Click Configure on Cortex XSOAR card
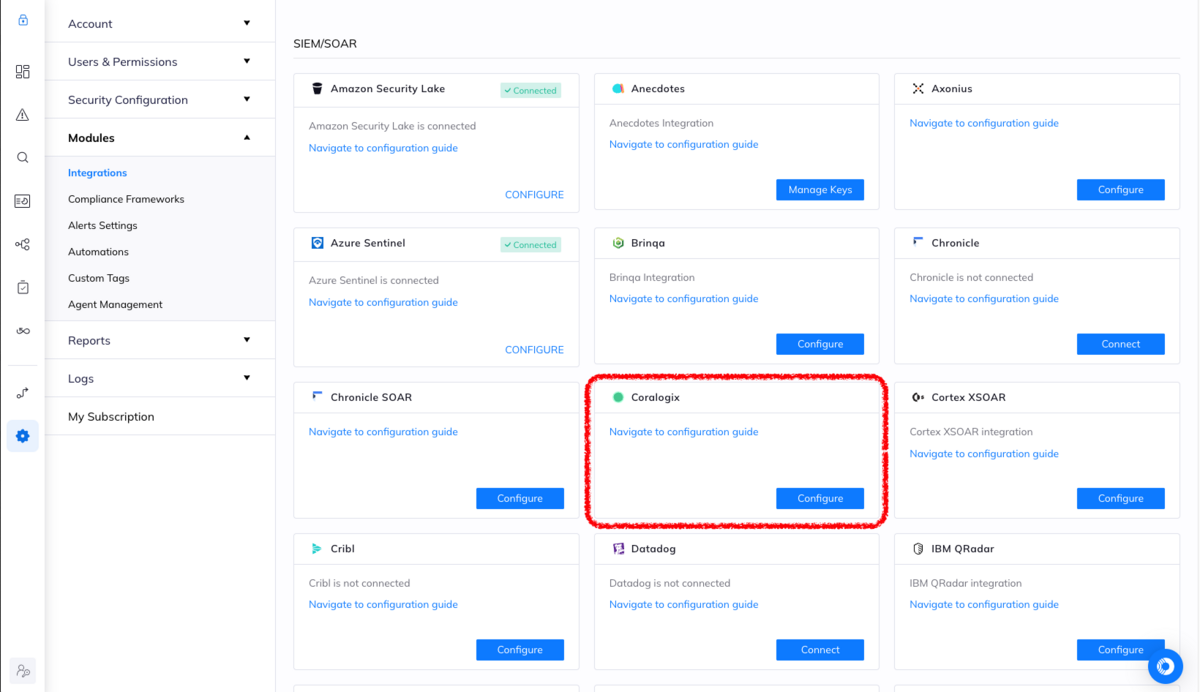Image resolution: width=1200 pixels, height=692 pixels. coord(1120,498)
